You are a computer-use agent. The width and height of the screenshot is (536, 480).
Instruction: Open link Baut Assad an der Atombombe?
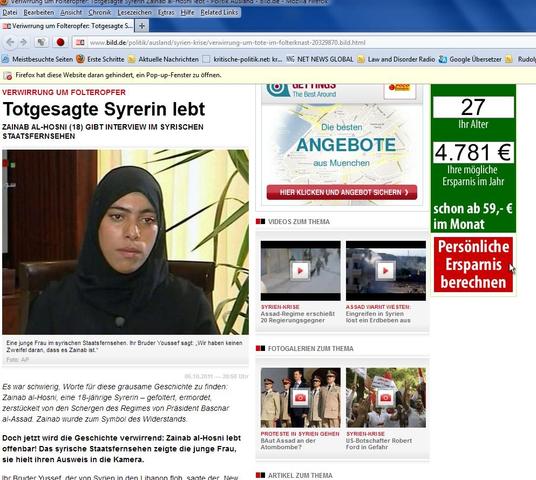click(288, 444)
